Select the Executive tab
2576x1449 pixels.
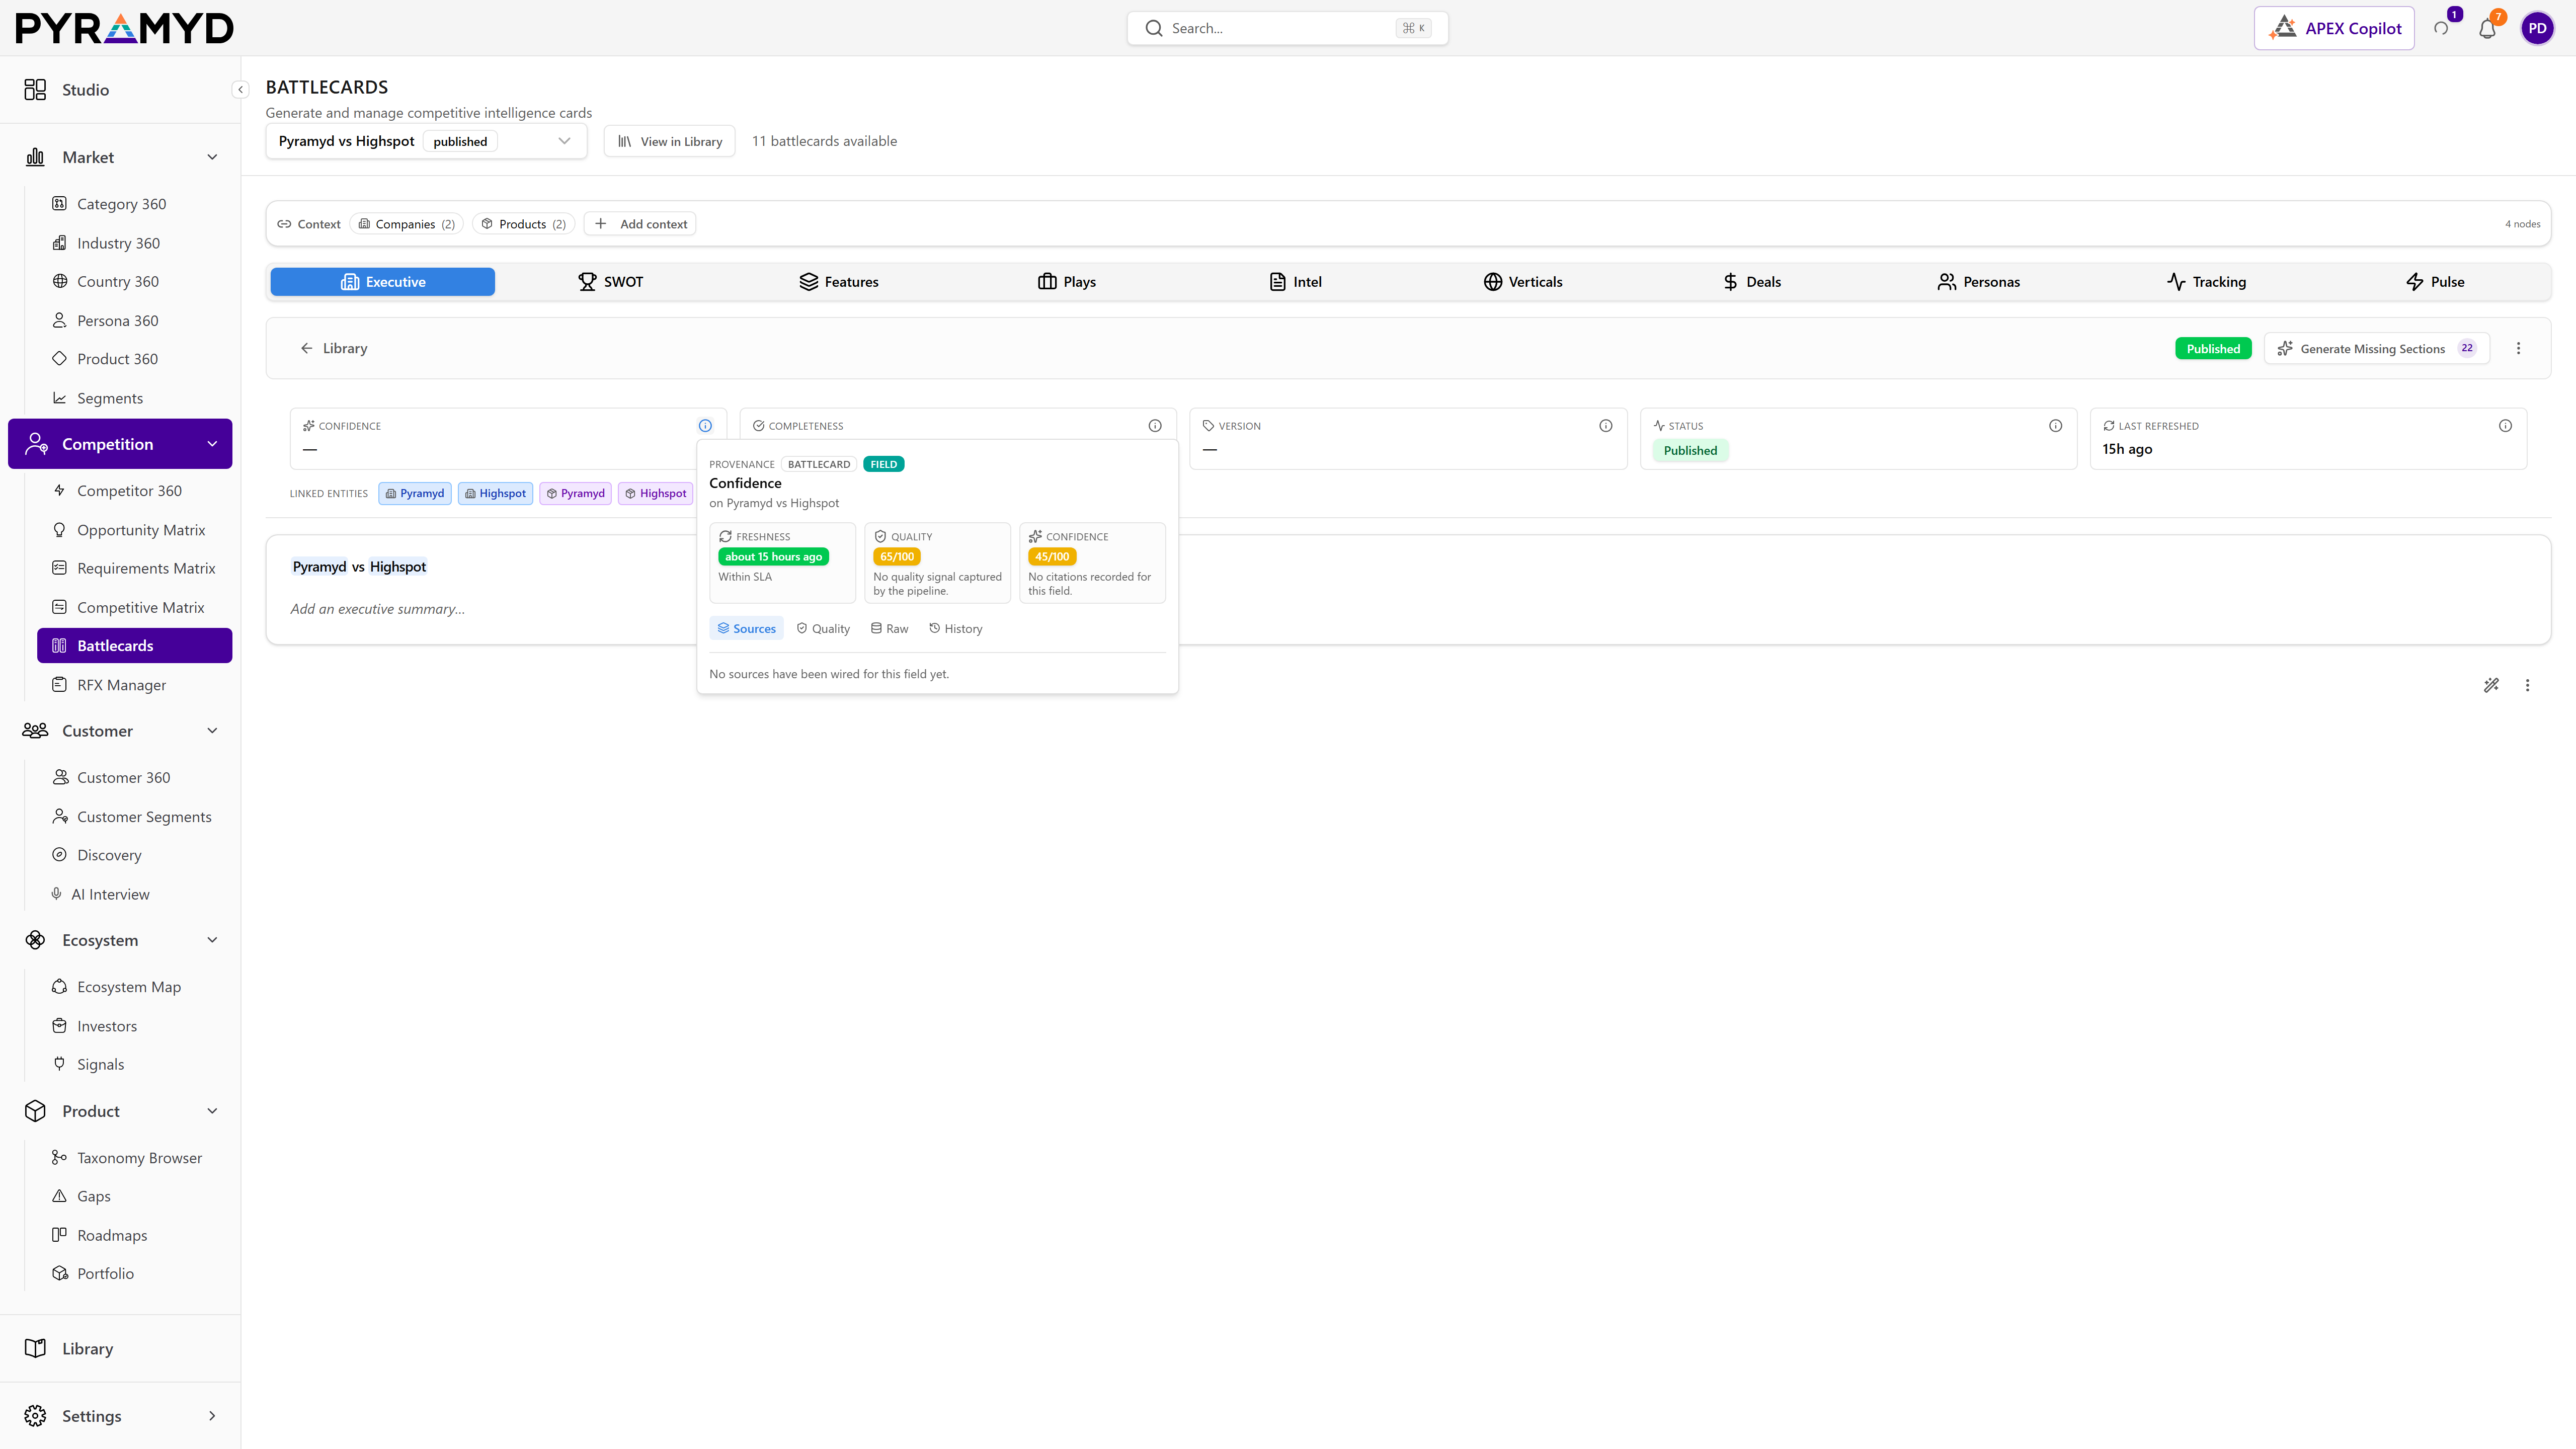click(383, 282)
